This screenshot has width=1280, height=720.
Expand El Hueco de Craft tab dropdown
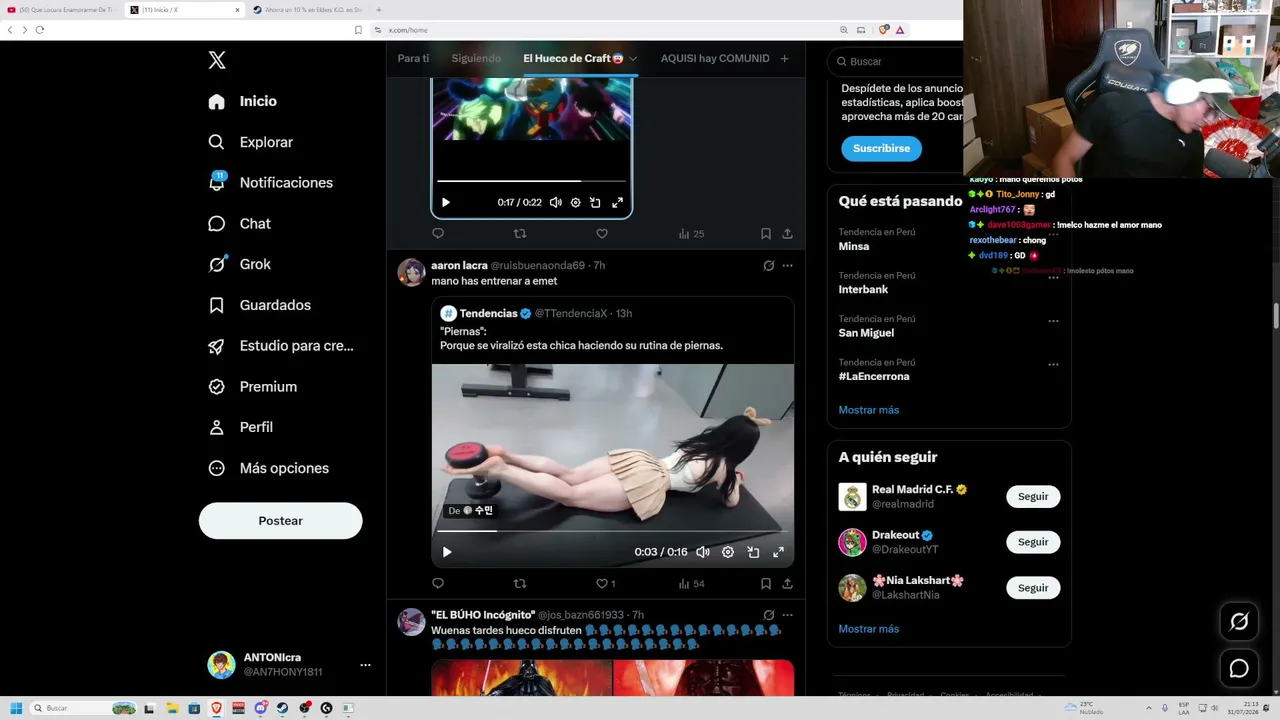point(633,59)
